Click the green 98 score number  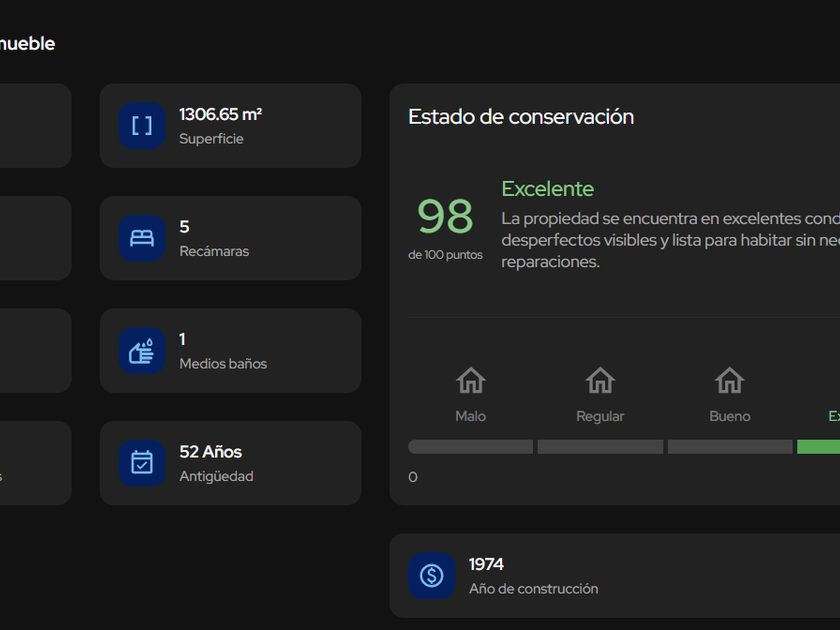click(x=445, y=216)
